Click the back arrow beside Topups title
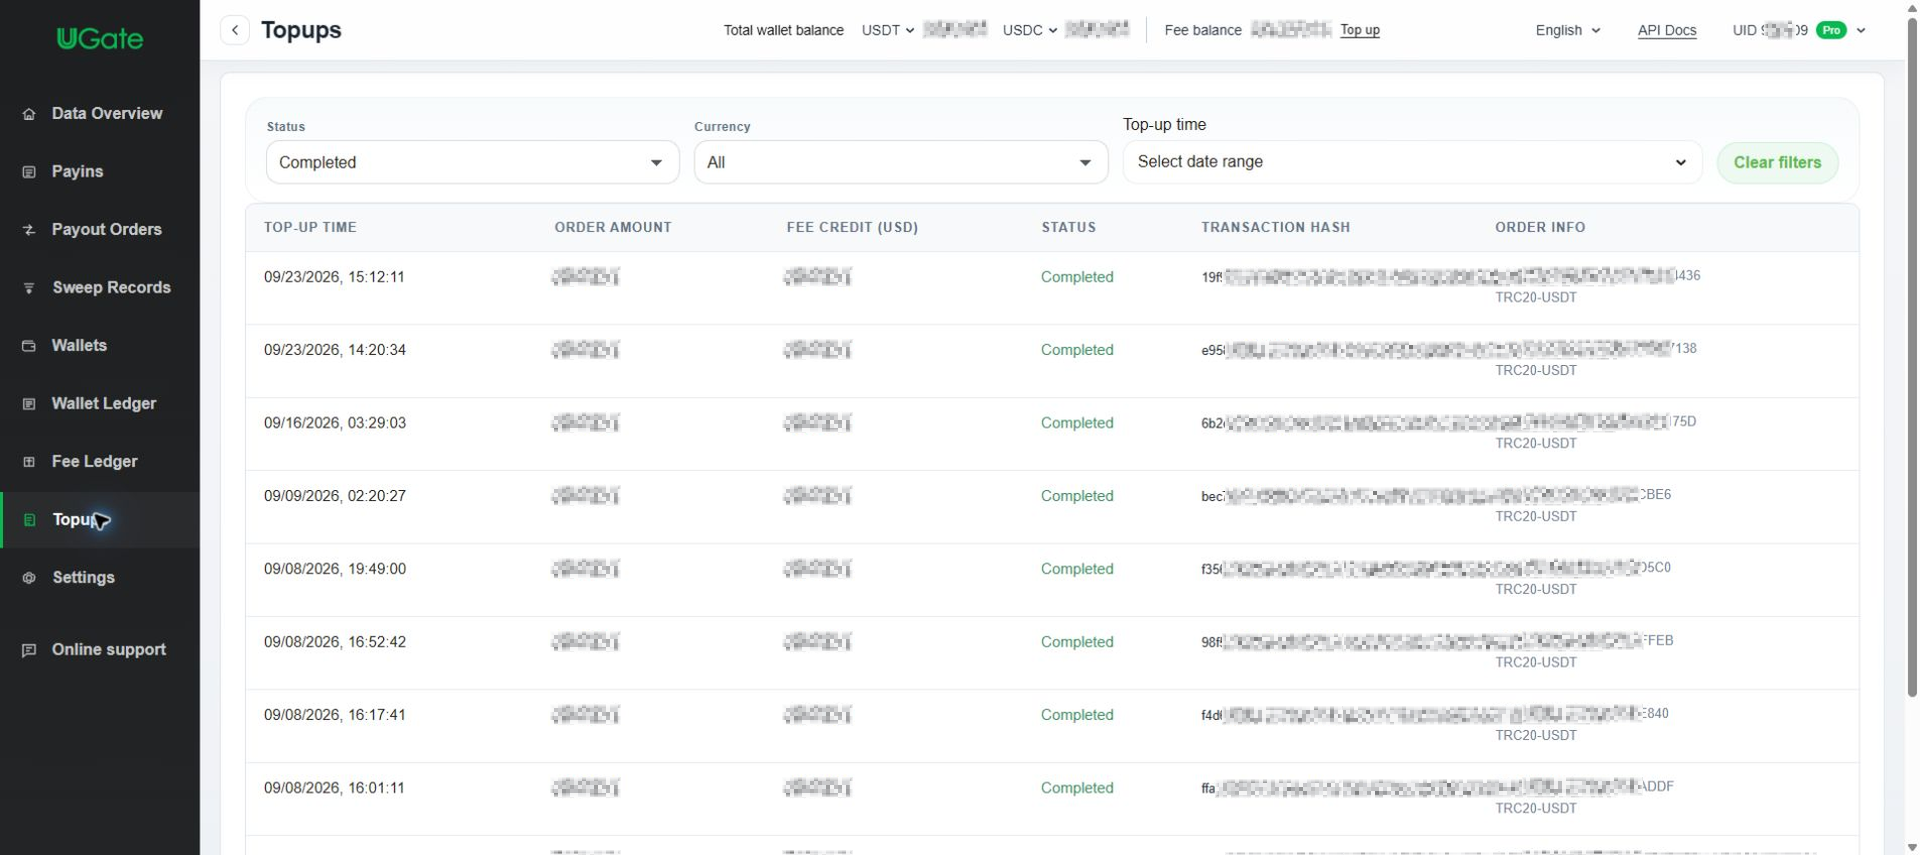The height and width of the screenshot is (855, 1920). (235, 30)
